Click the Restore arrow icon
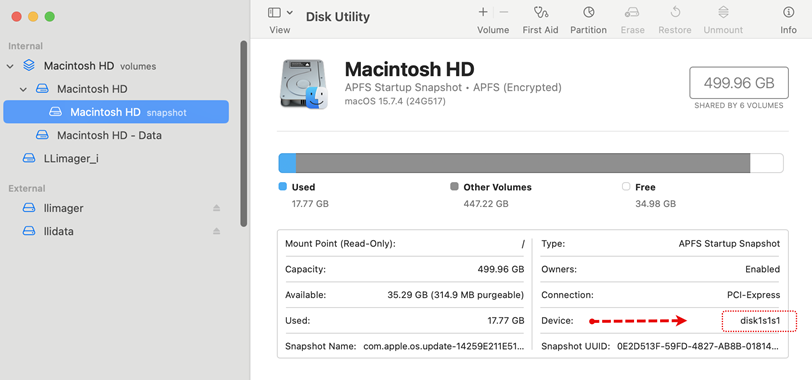 click(675, 12)
